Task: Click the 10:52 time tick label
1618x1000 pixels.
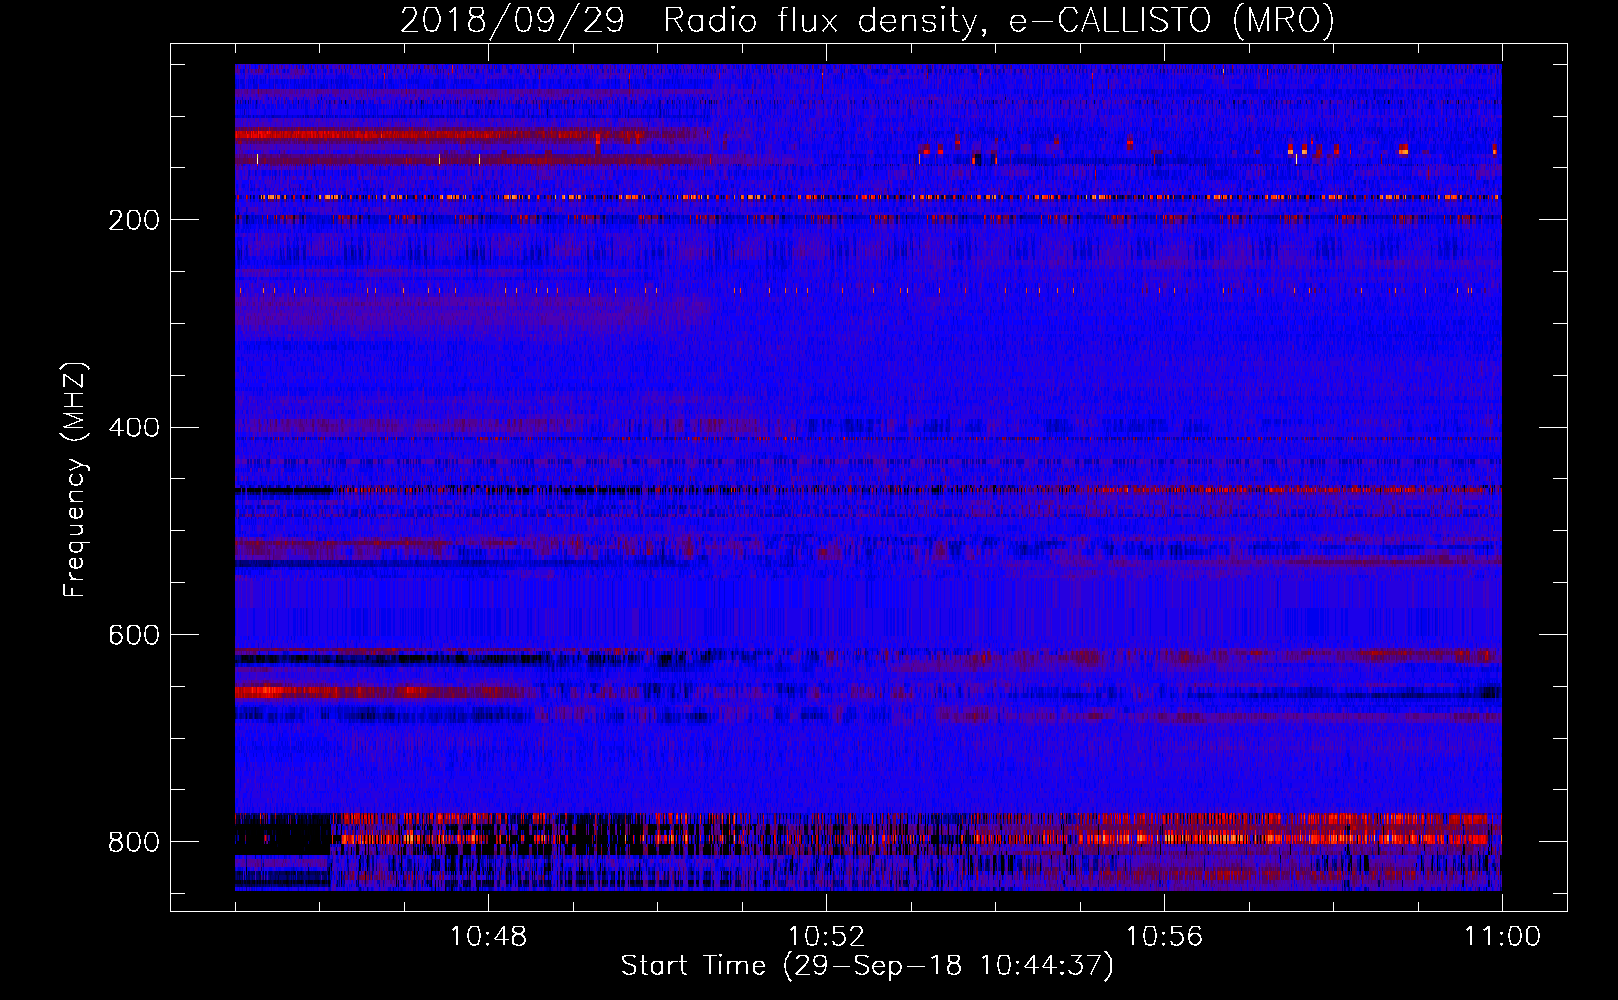Action: pyautogui.click(x=826, y=937)
